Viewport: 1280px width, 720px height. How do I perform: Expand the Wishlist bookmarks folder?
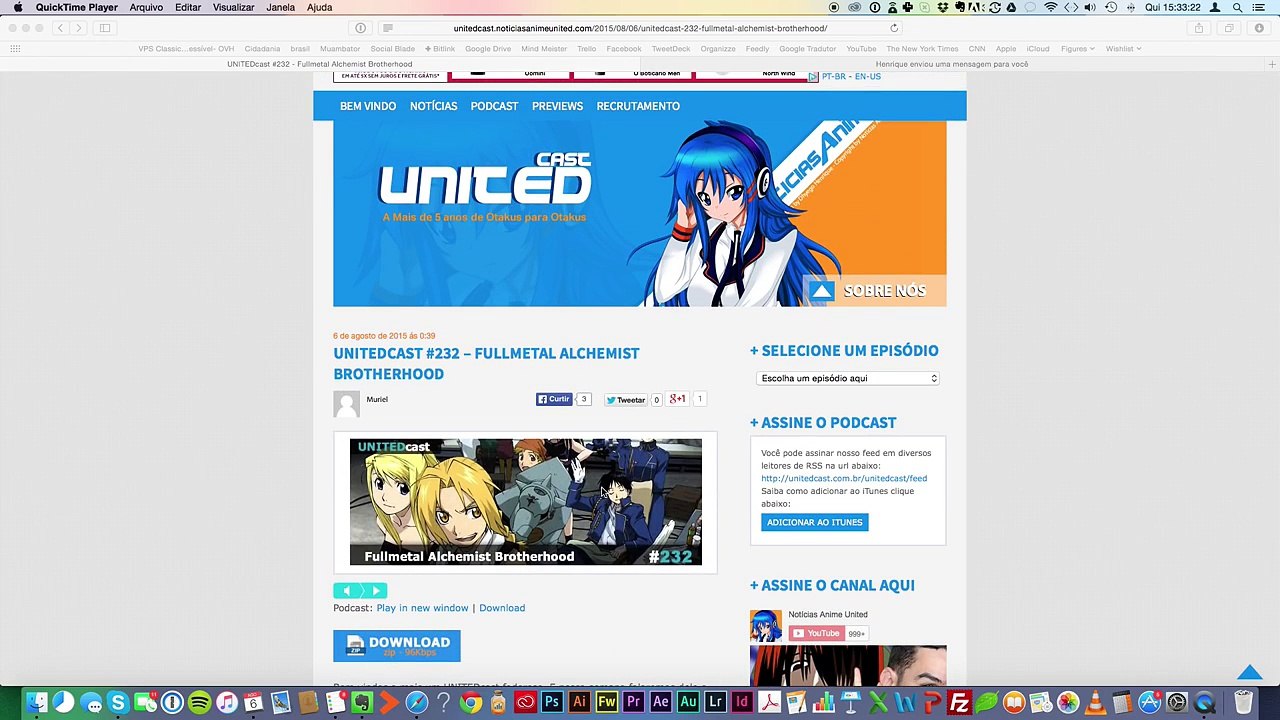click(1123, 48)
